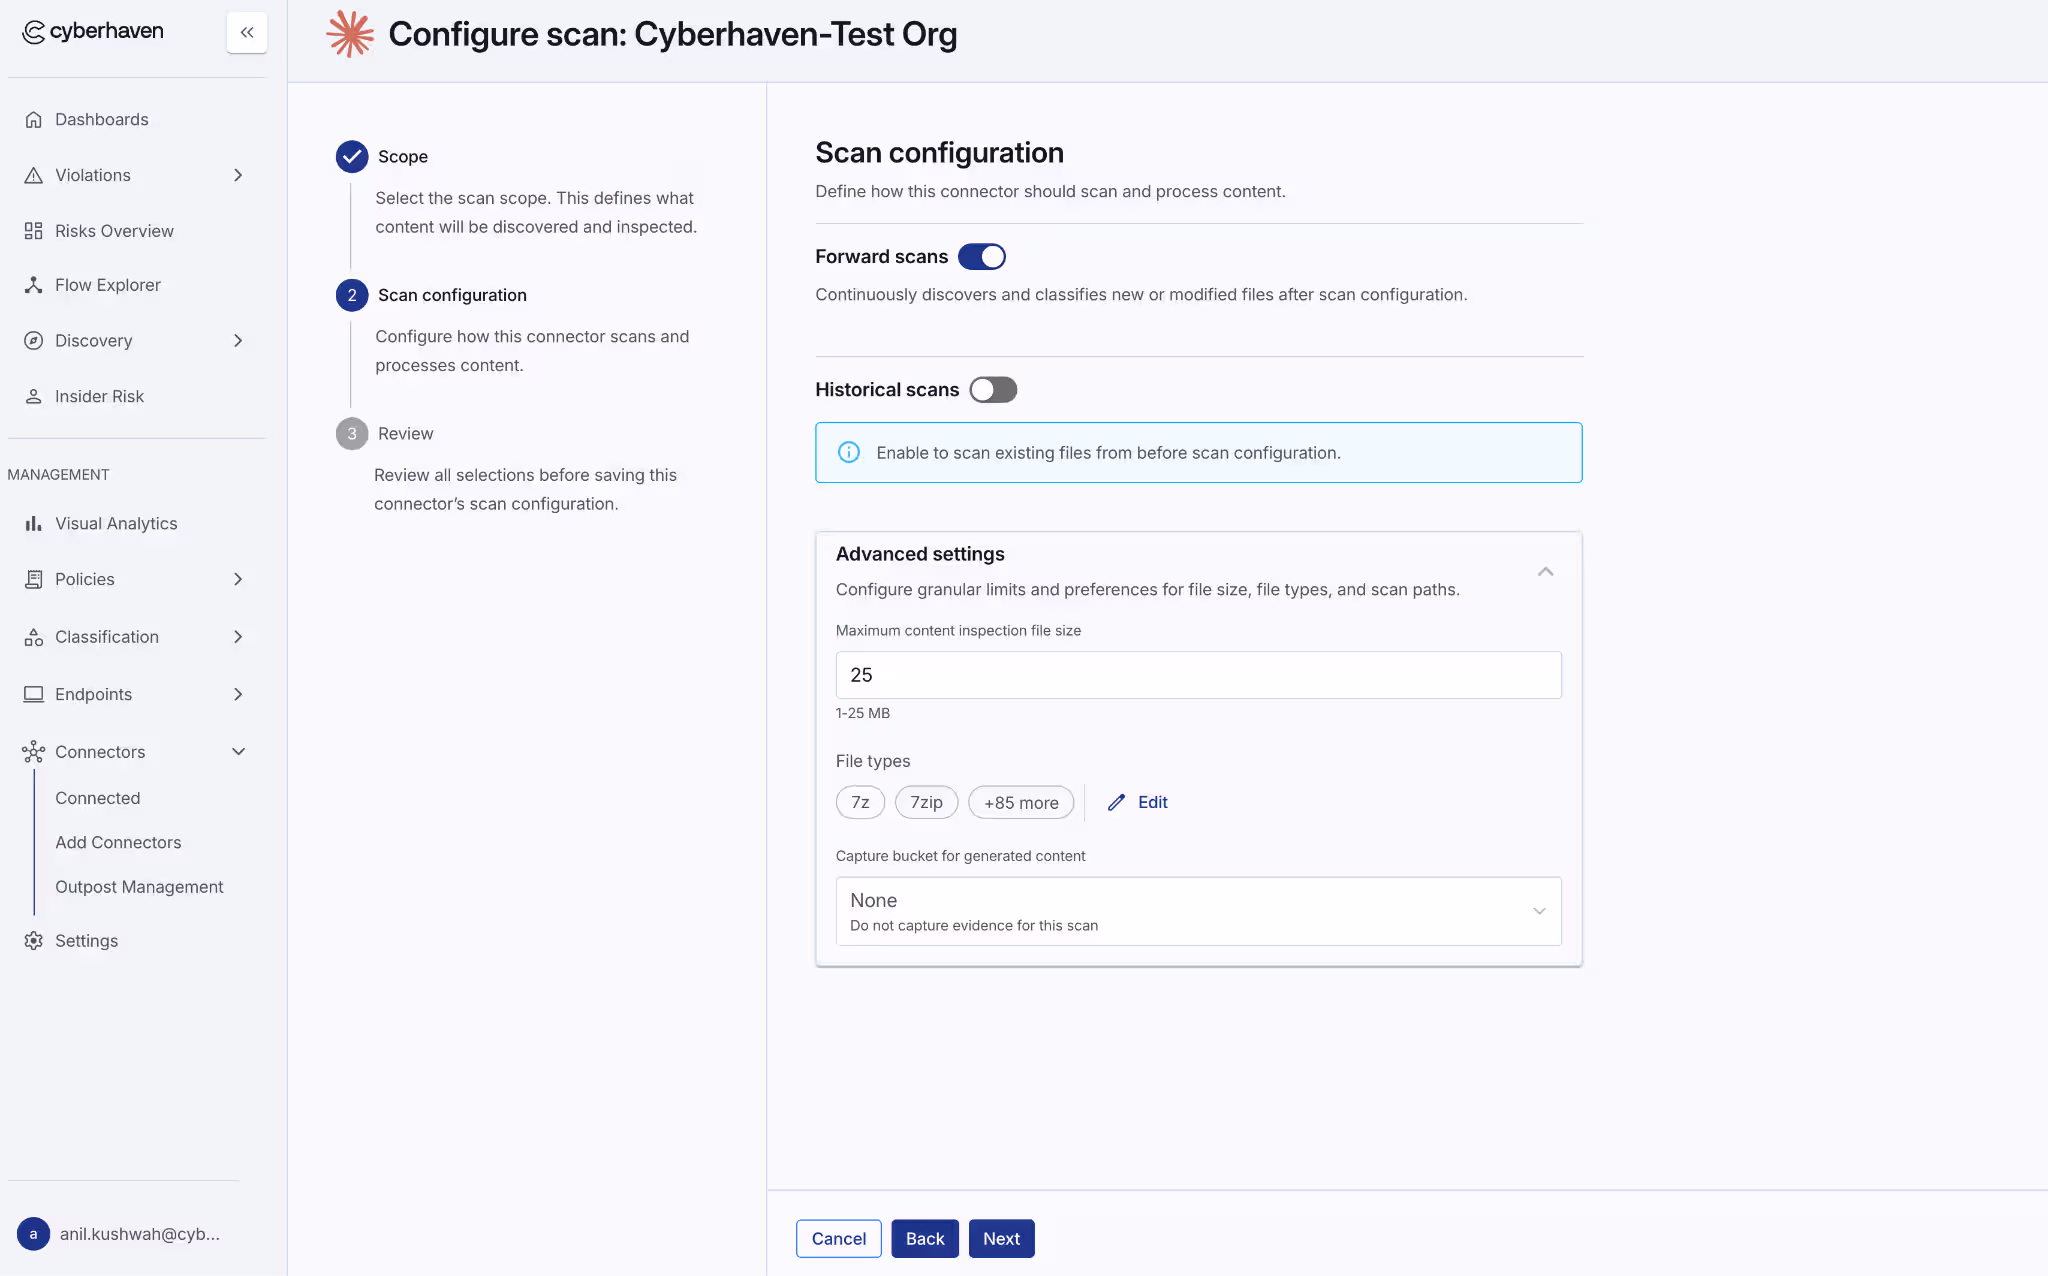The height and width of the screenshot is (1276, 2048).
Task: Go to Outpost Management
Action: point(139,887)
